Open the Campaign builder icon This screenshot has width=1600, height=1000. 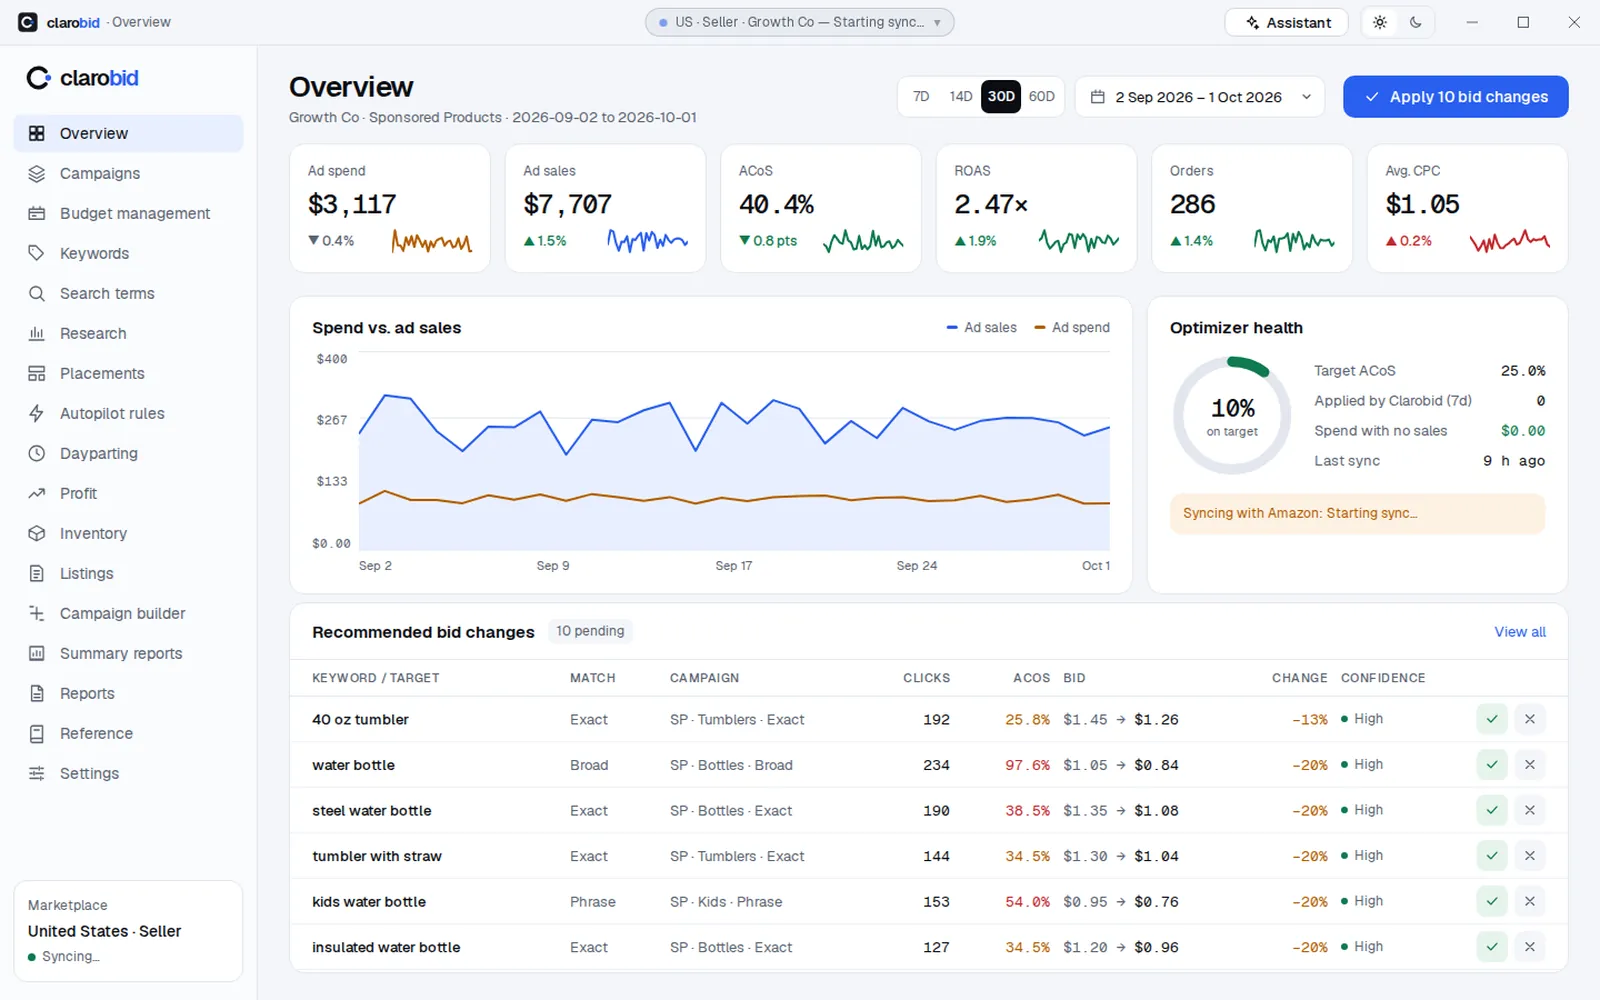[37, 613]
